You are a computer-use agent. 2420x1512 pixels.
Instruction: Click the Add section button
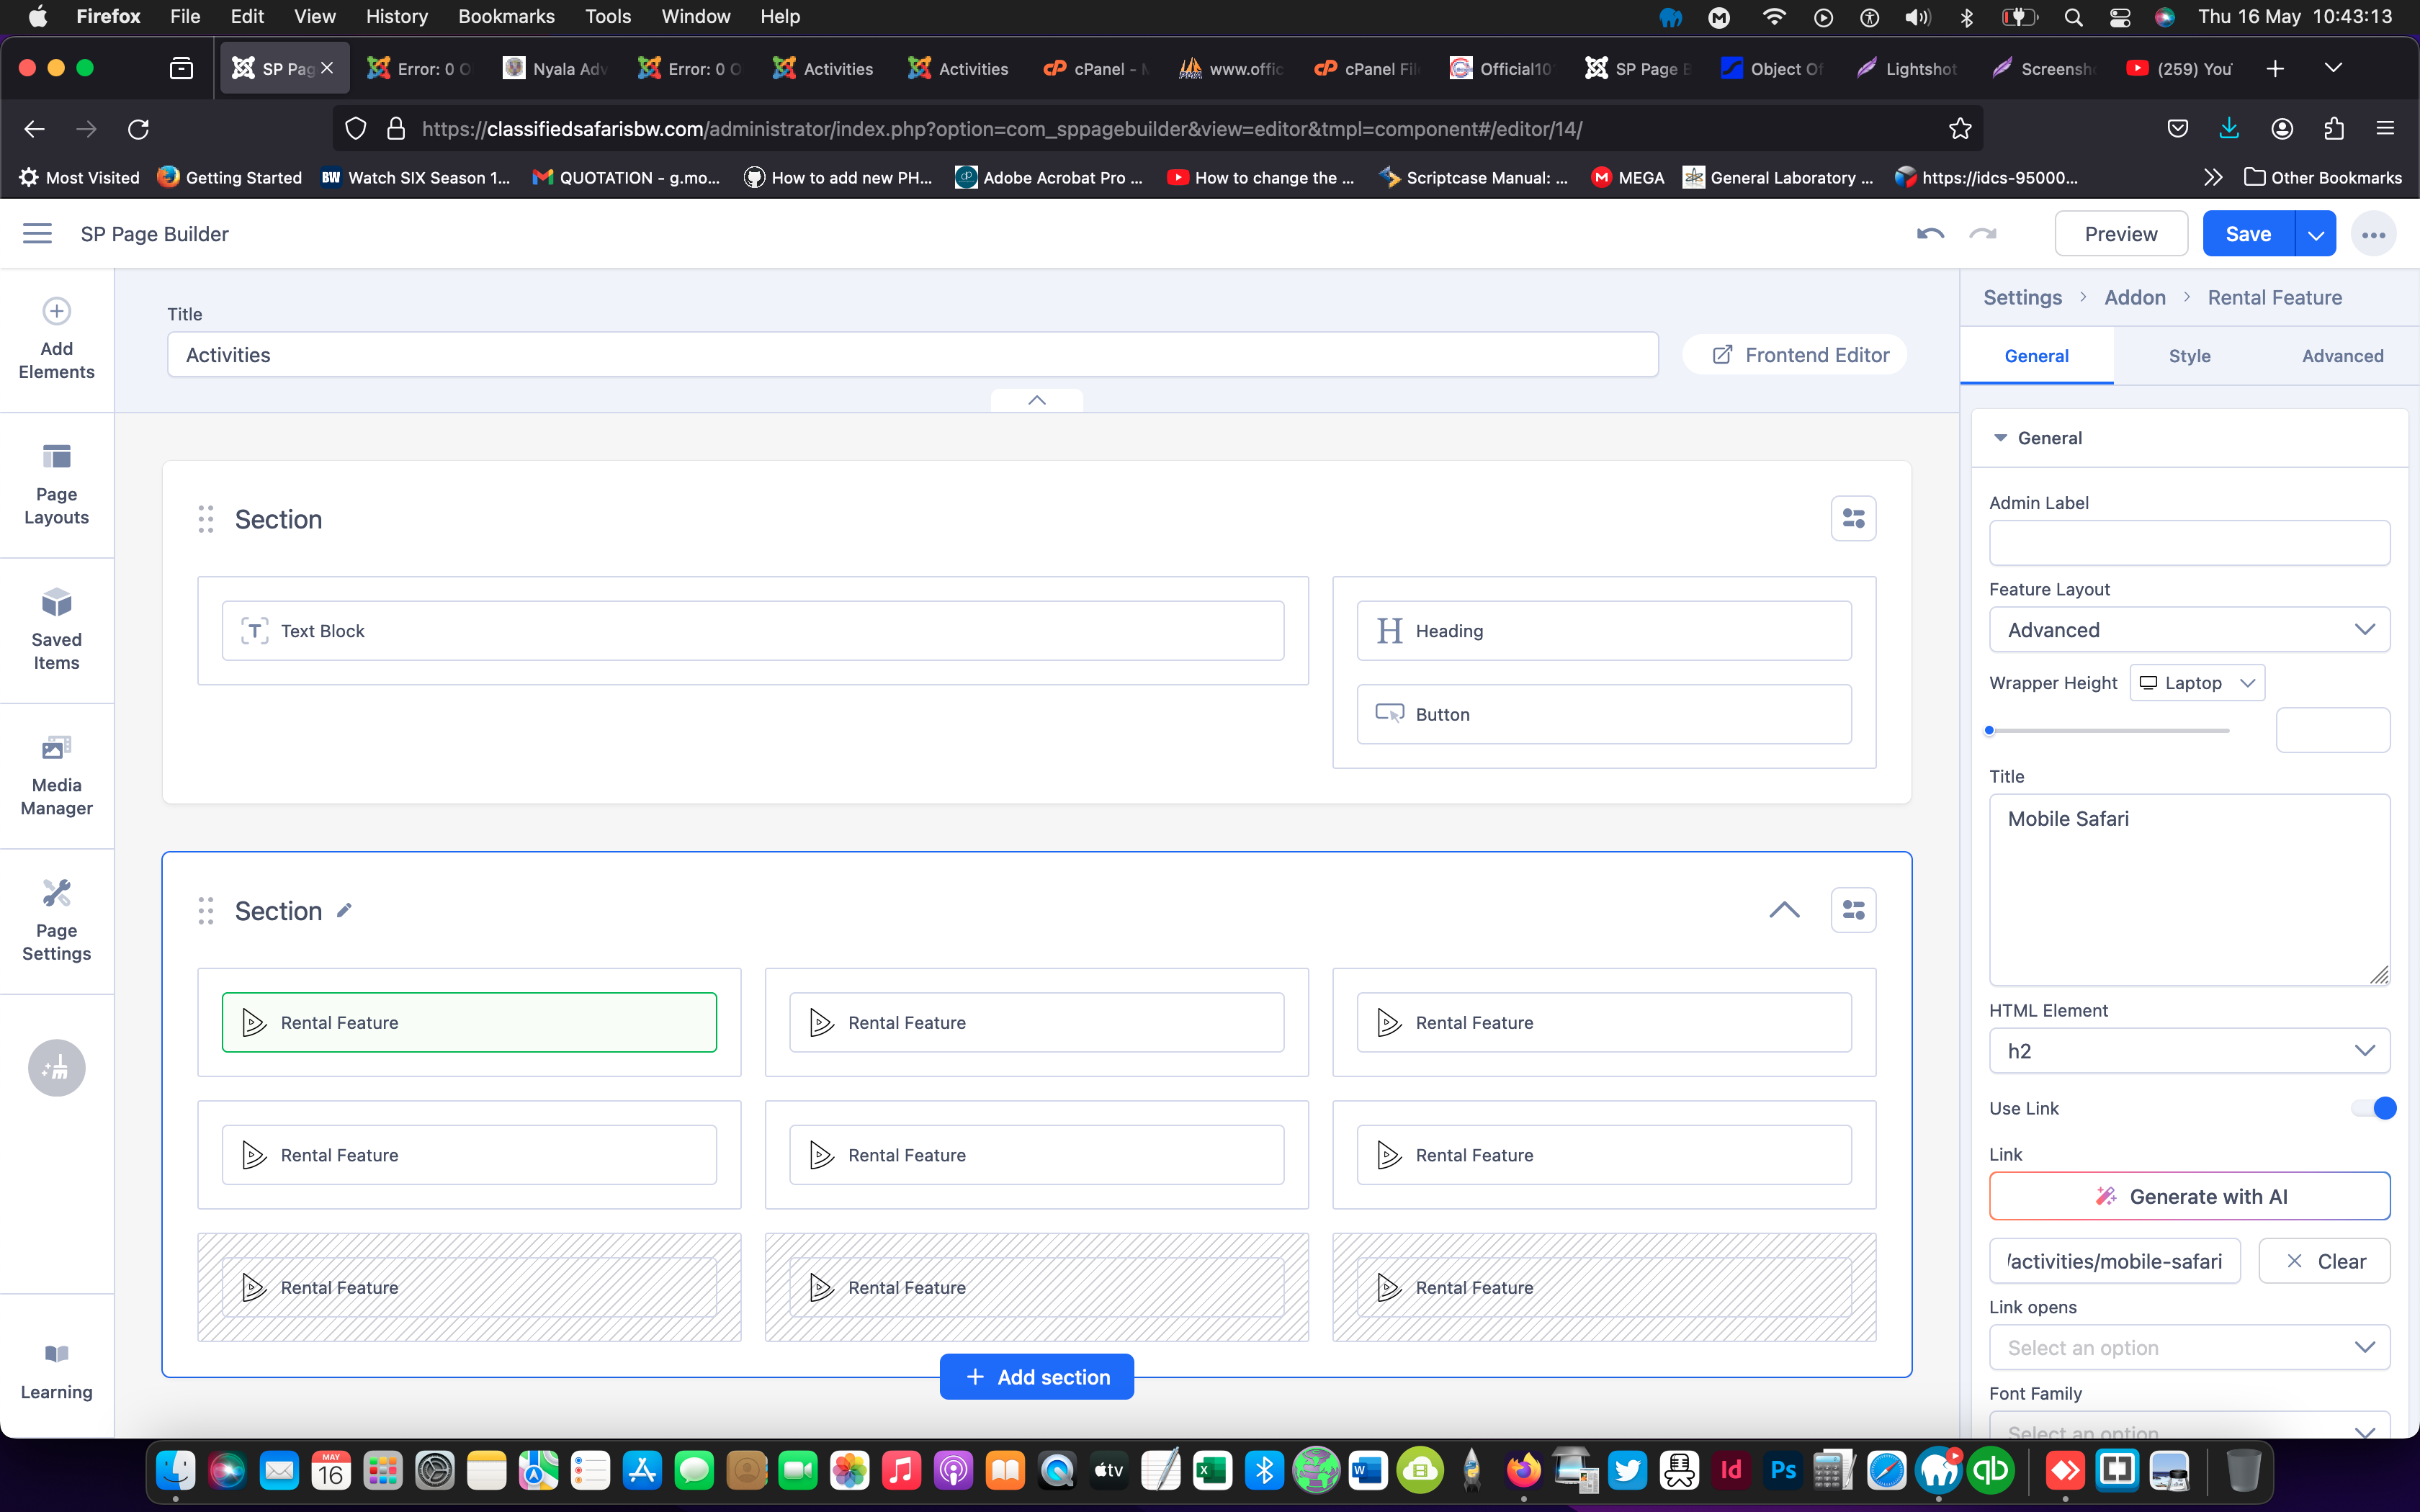(x=1037, y=1377)
